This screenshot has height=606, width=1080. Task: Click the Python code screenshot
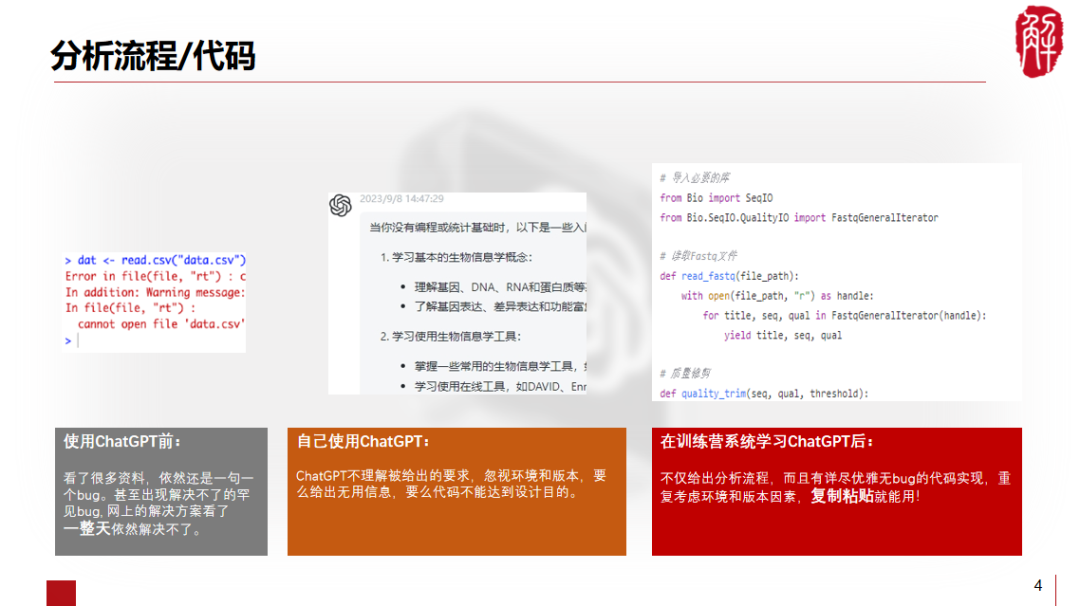[836, 282]
